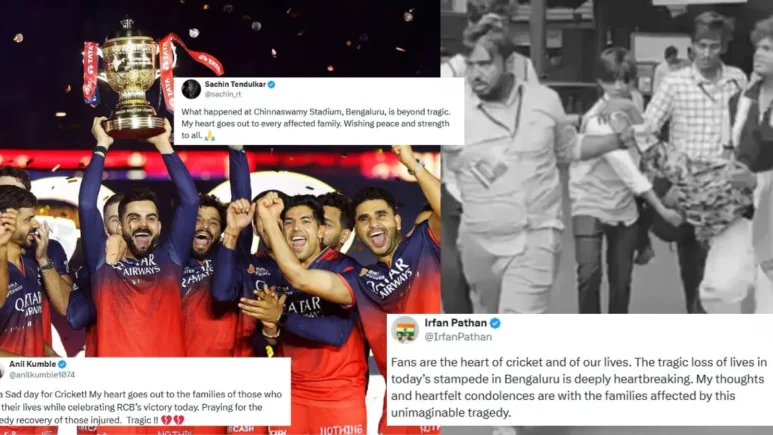Click Irfan Pathan's tweet text about fans
Screen dimensions: 773x435
579,387
